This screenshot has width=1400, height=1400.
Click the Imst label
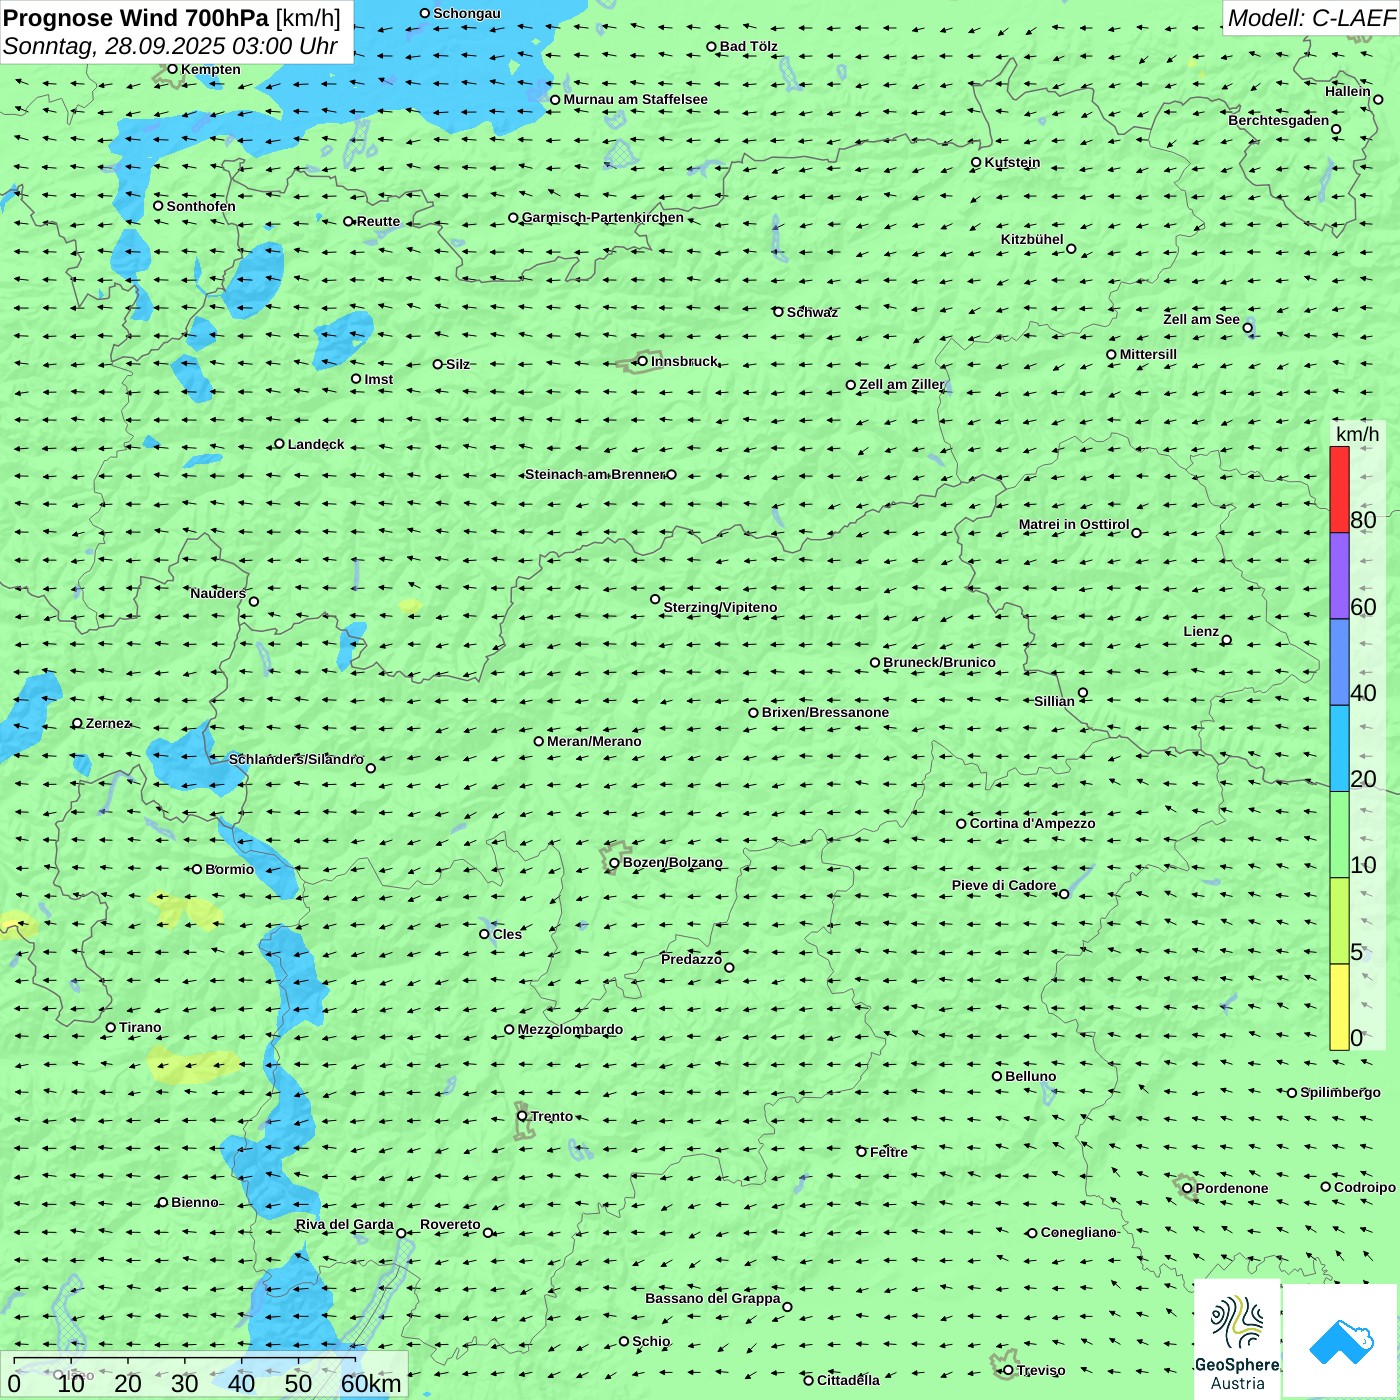(x=378, y=379)
